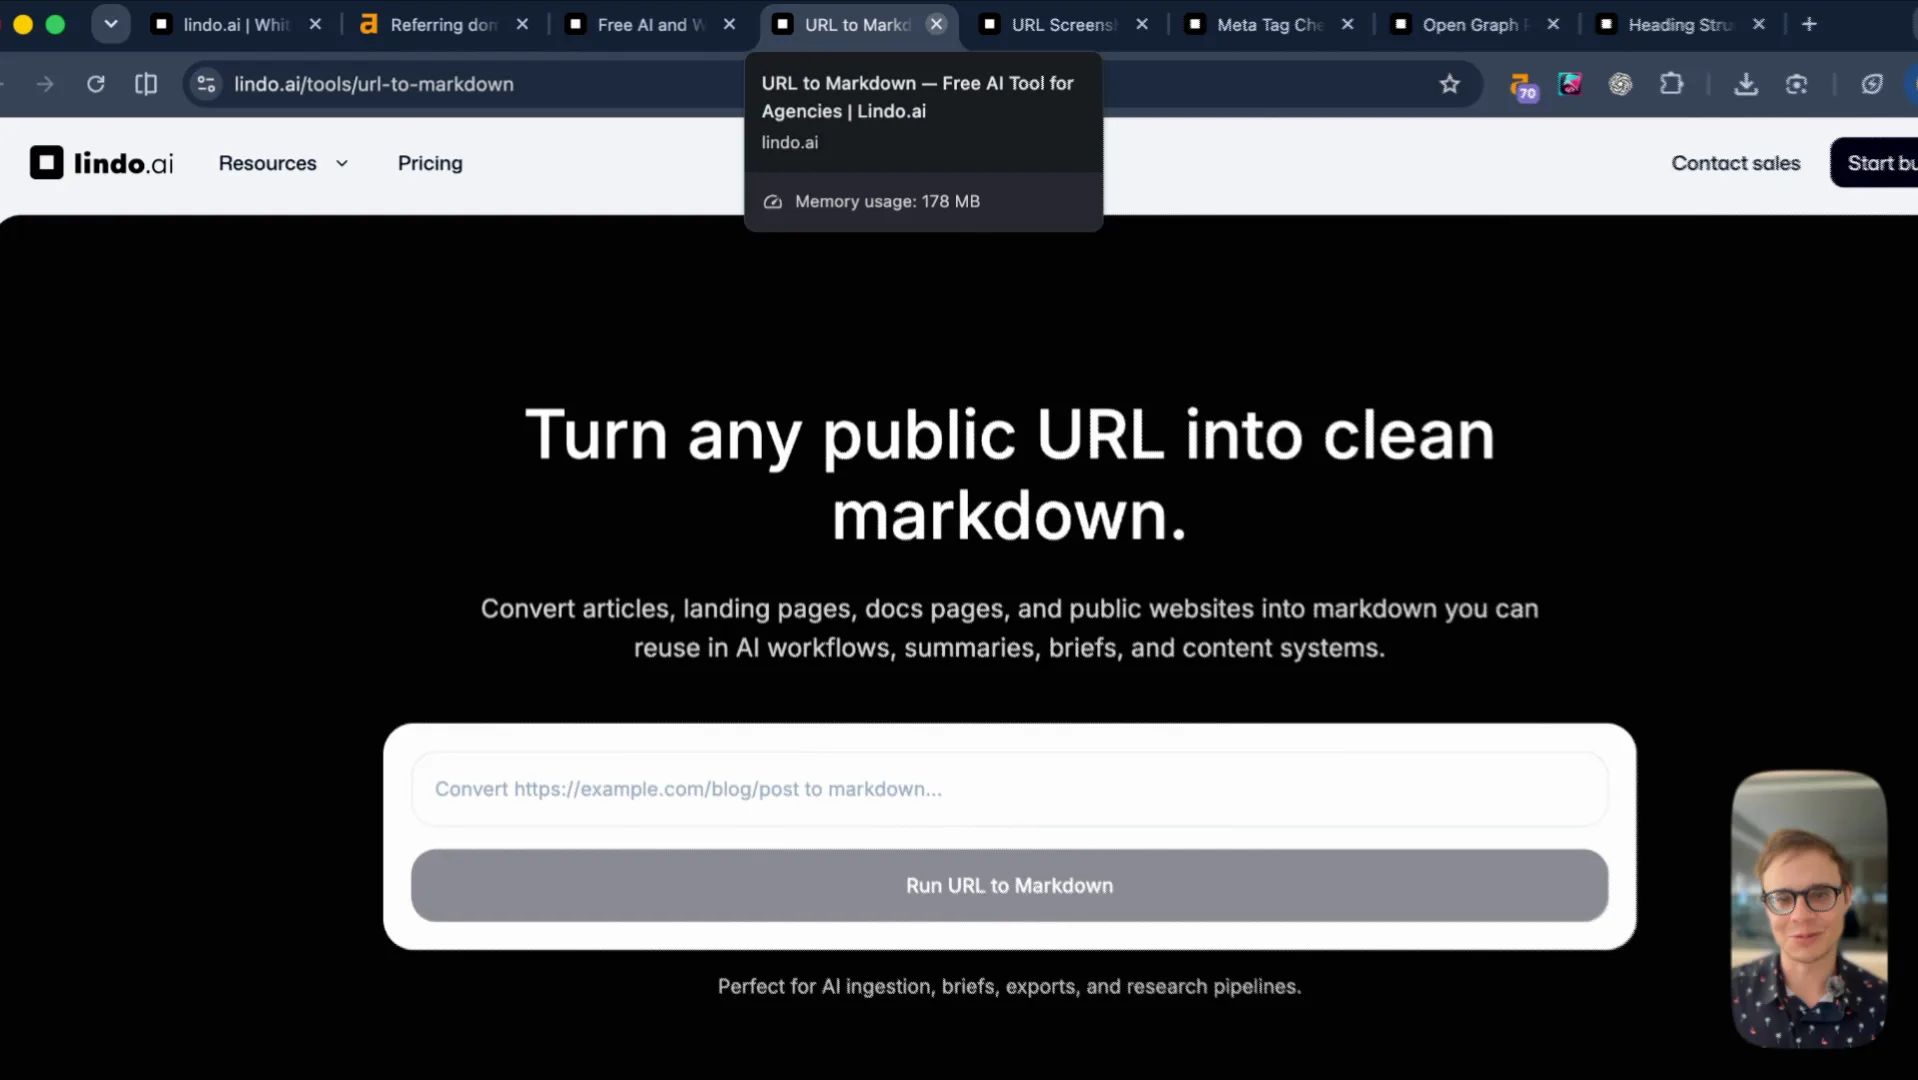Click the webcam video thumbnail

(x=1809, y=908)
